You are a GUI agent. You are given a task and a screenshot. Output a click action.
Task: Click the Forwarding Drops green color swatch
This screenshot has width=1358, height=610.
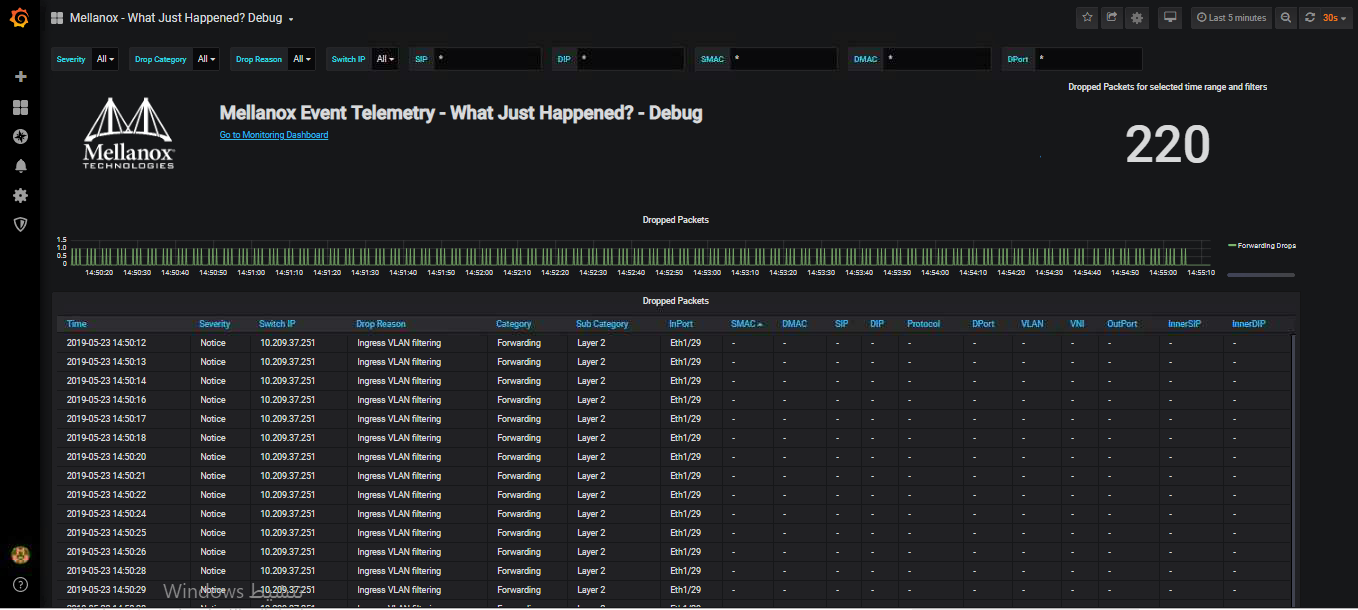pyautogui.click(x=1231, y=245)
